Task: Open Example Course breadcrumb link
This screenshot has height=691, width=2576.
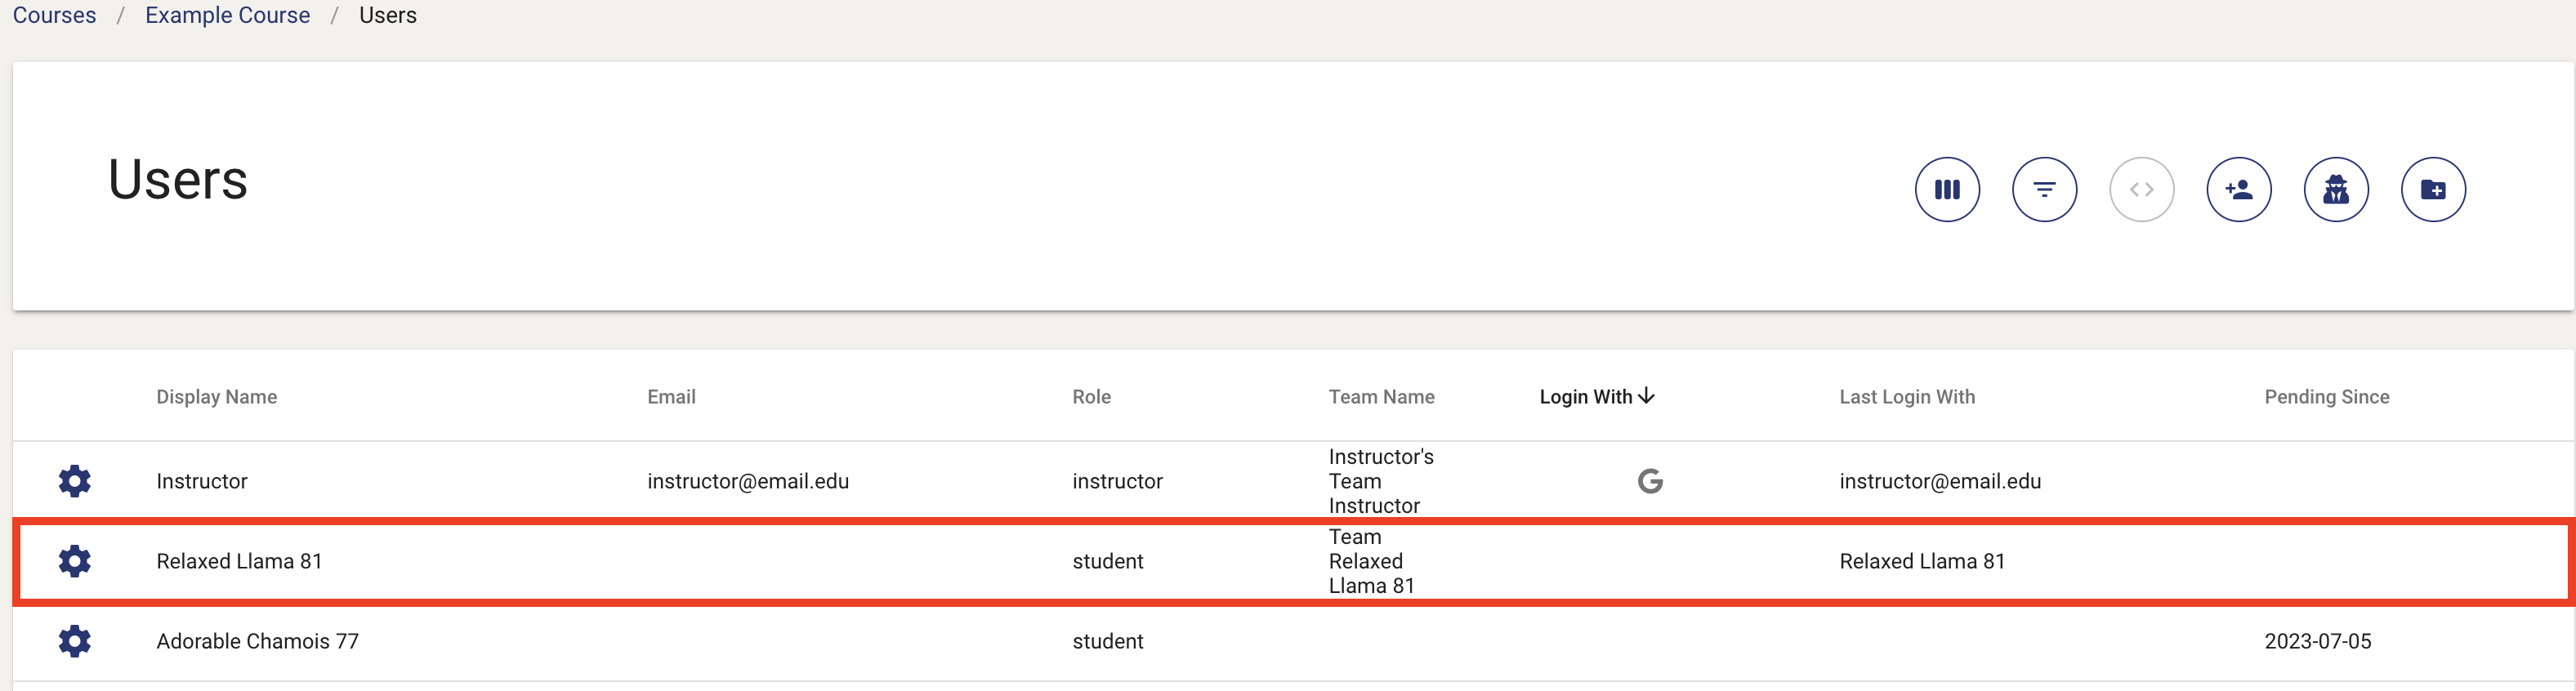Action: (227, 16)
